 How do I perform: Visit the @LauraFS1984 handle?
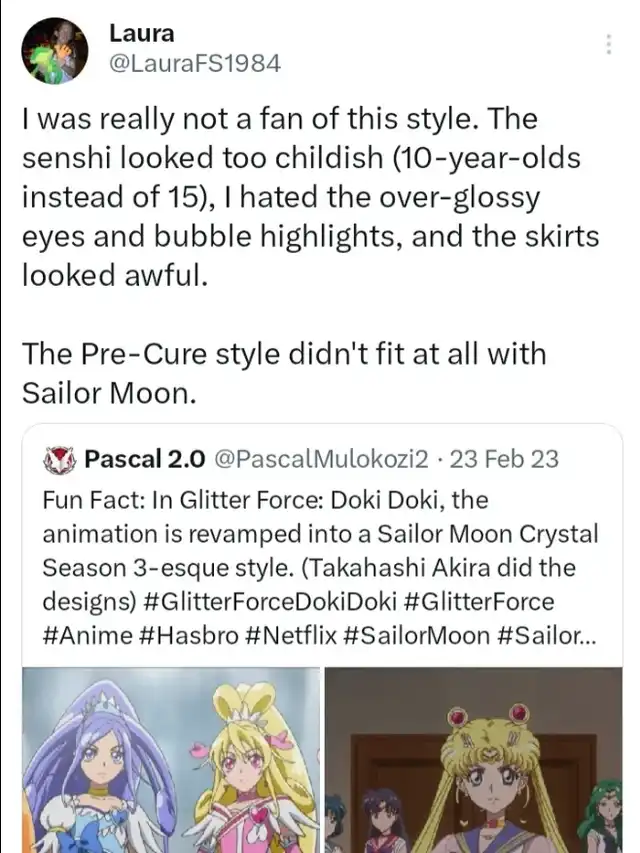tap(194, 63)
